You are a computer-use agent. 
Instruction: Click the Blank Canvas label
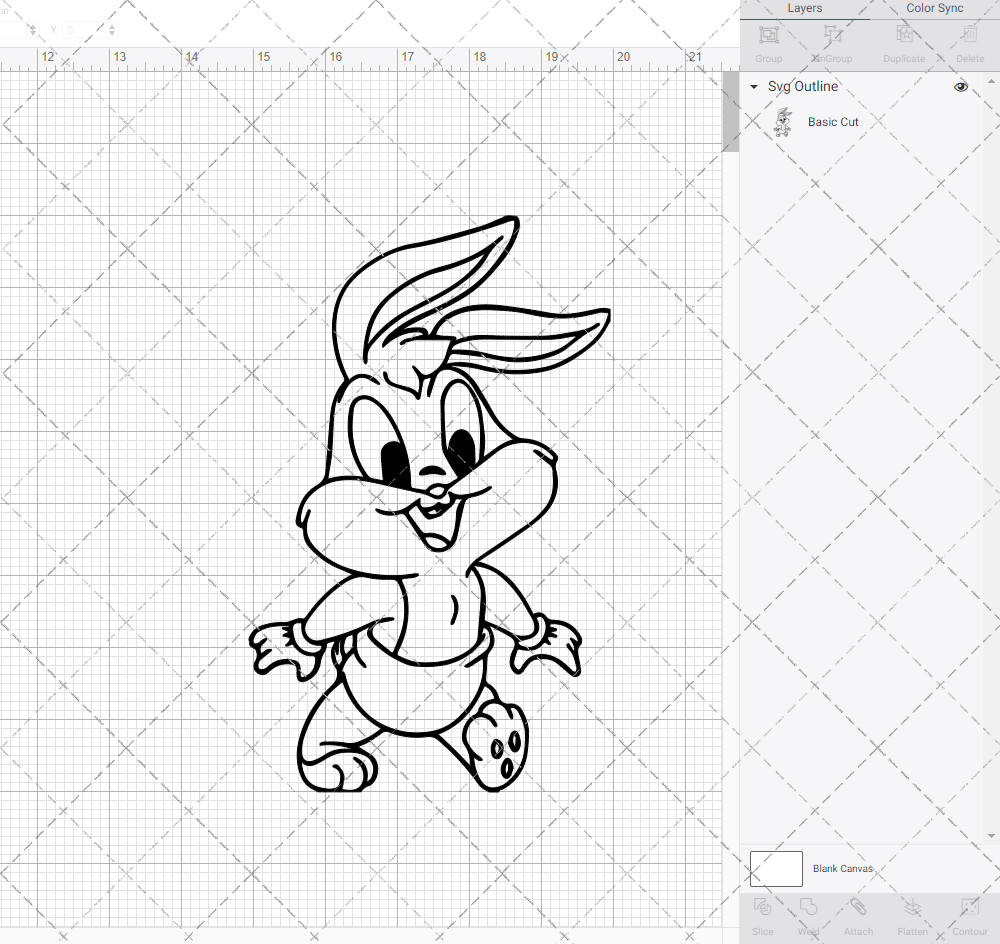point(843,868)
